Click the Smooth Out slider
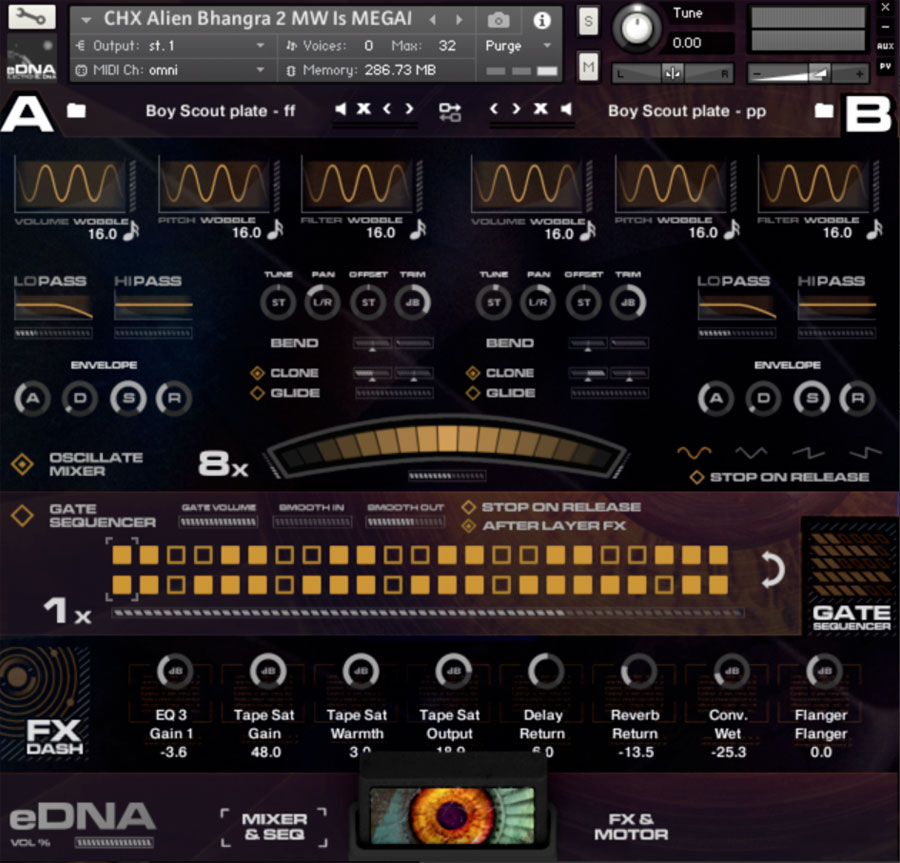The height and width of the screenshot is (863, 900). coord(406,522)
